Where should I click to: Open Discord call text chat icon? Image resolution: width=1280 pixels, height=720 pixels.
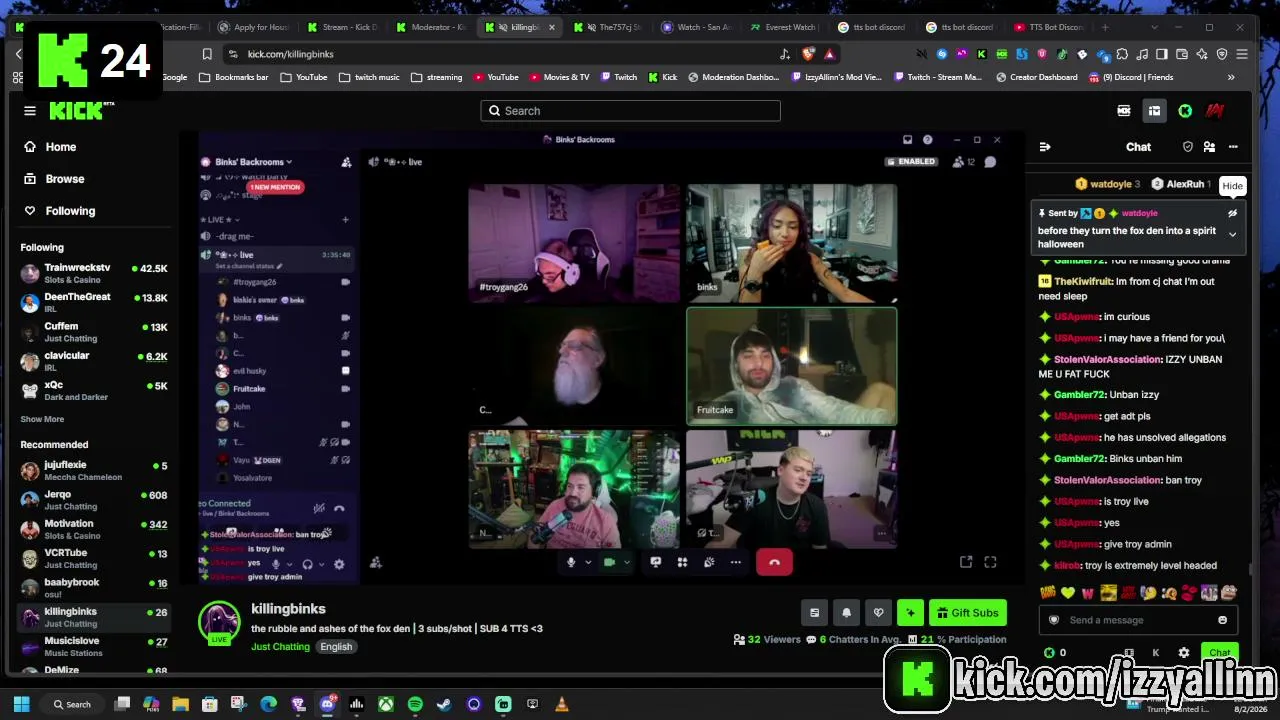click(990, 162)
